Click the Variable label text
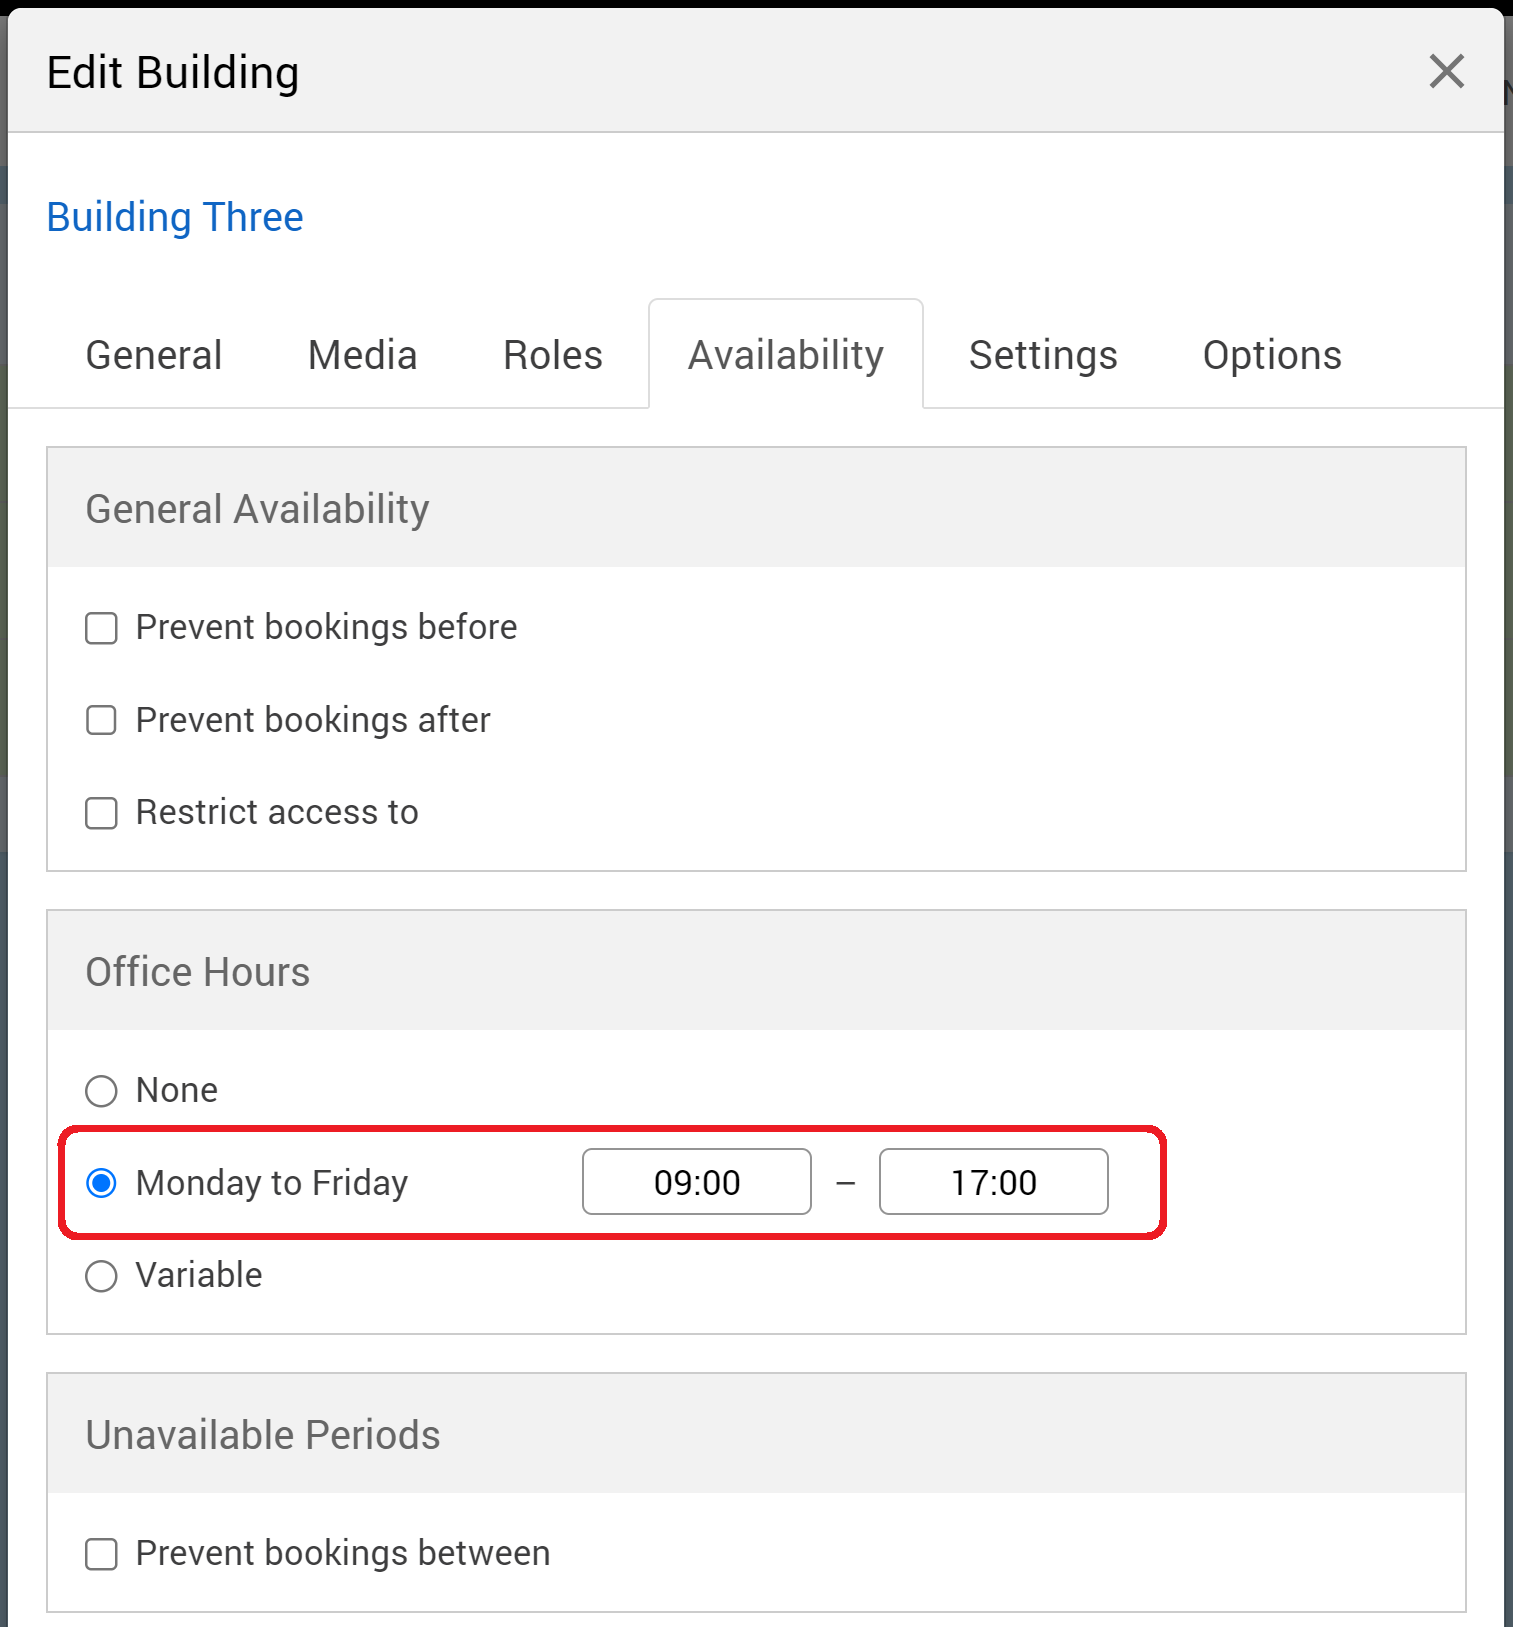The image size is (1513, 1627). (x=199, y=1275)
